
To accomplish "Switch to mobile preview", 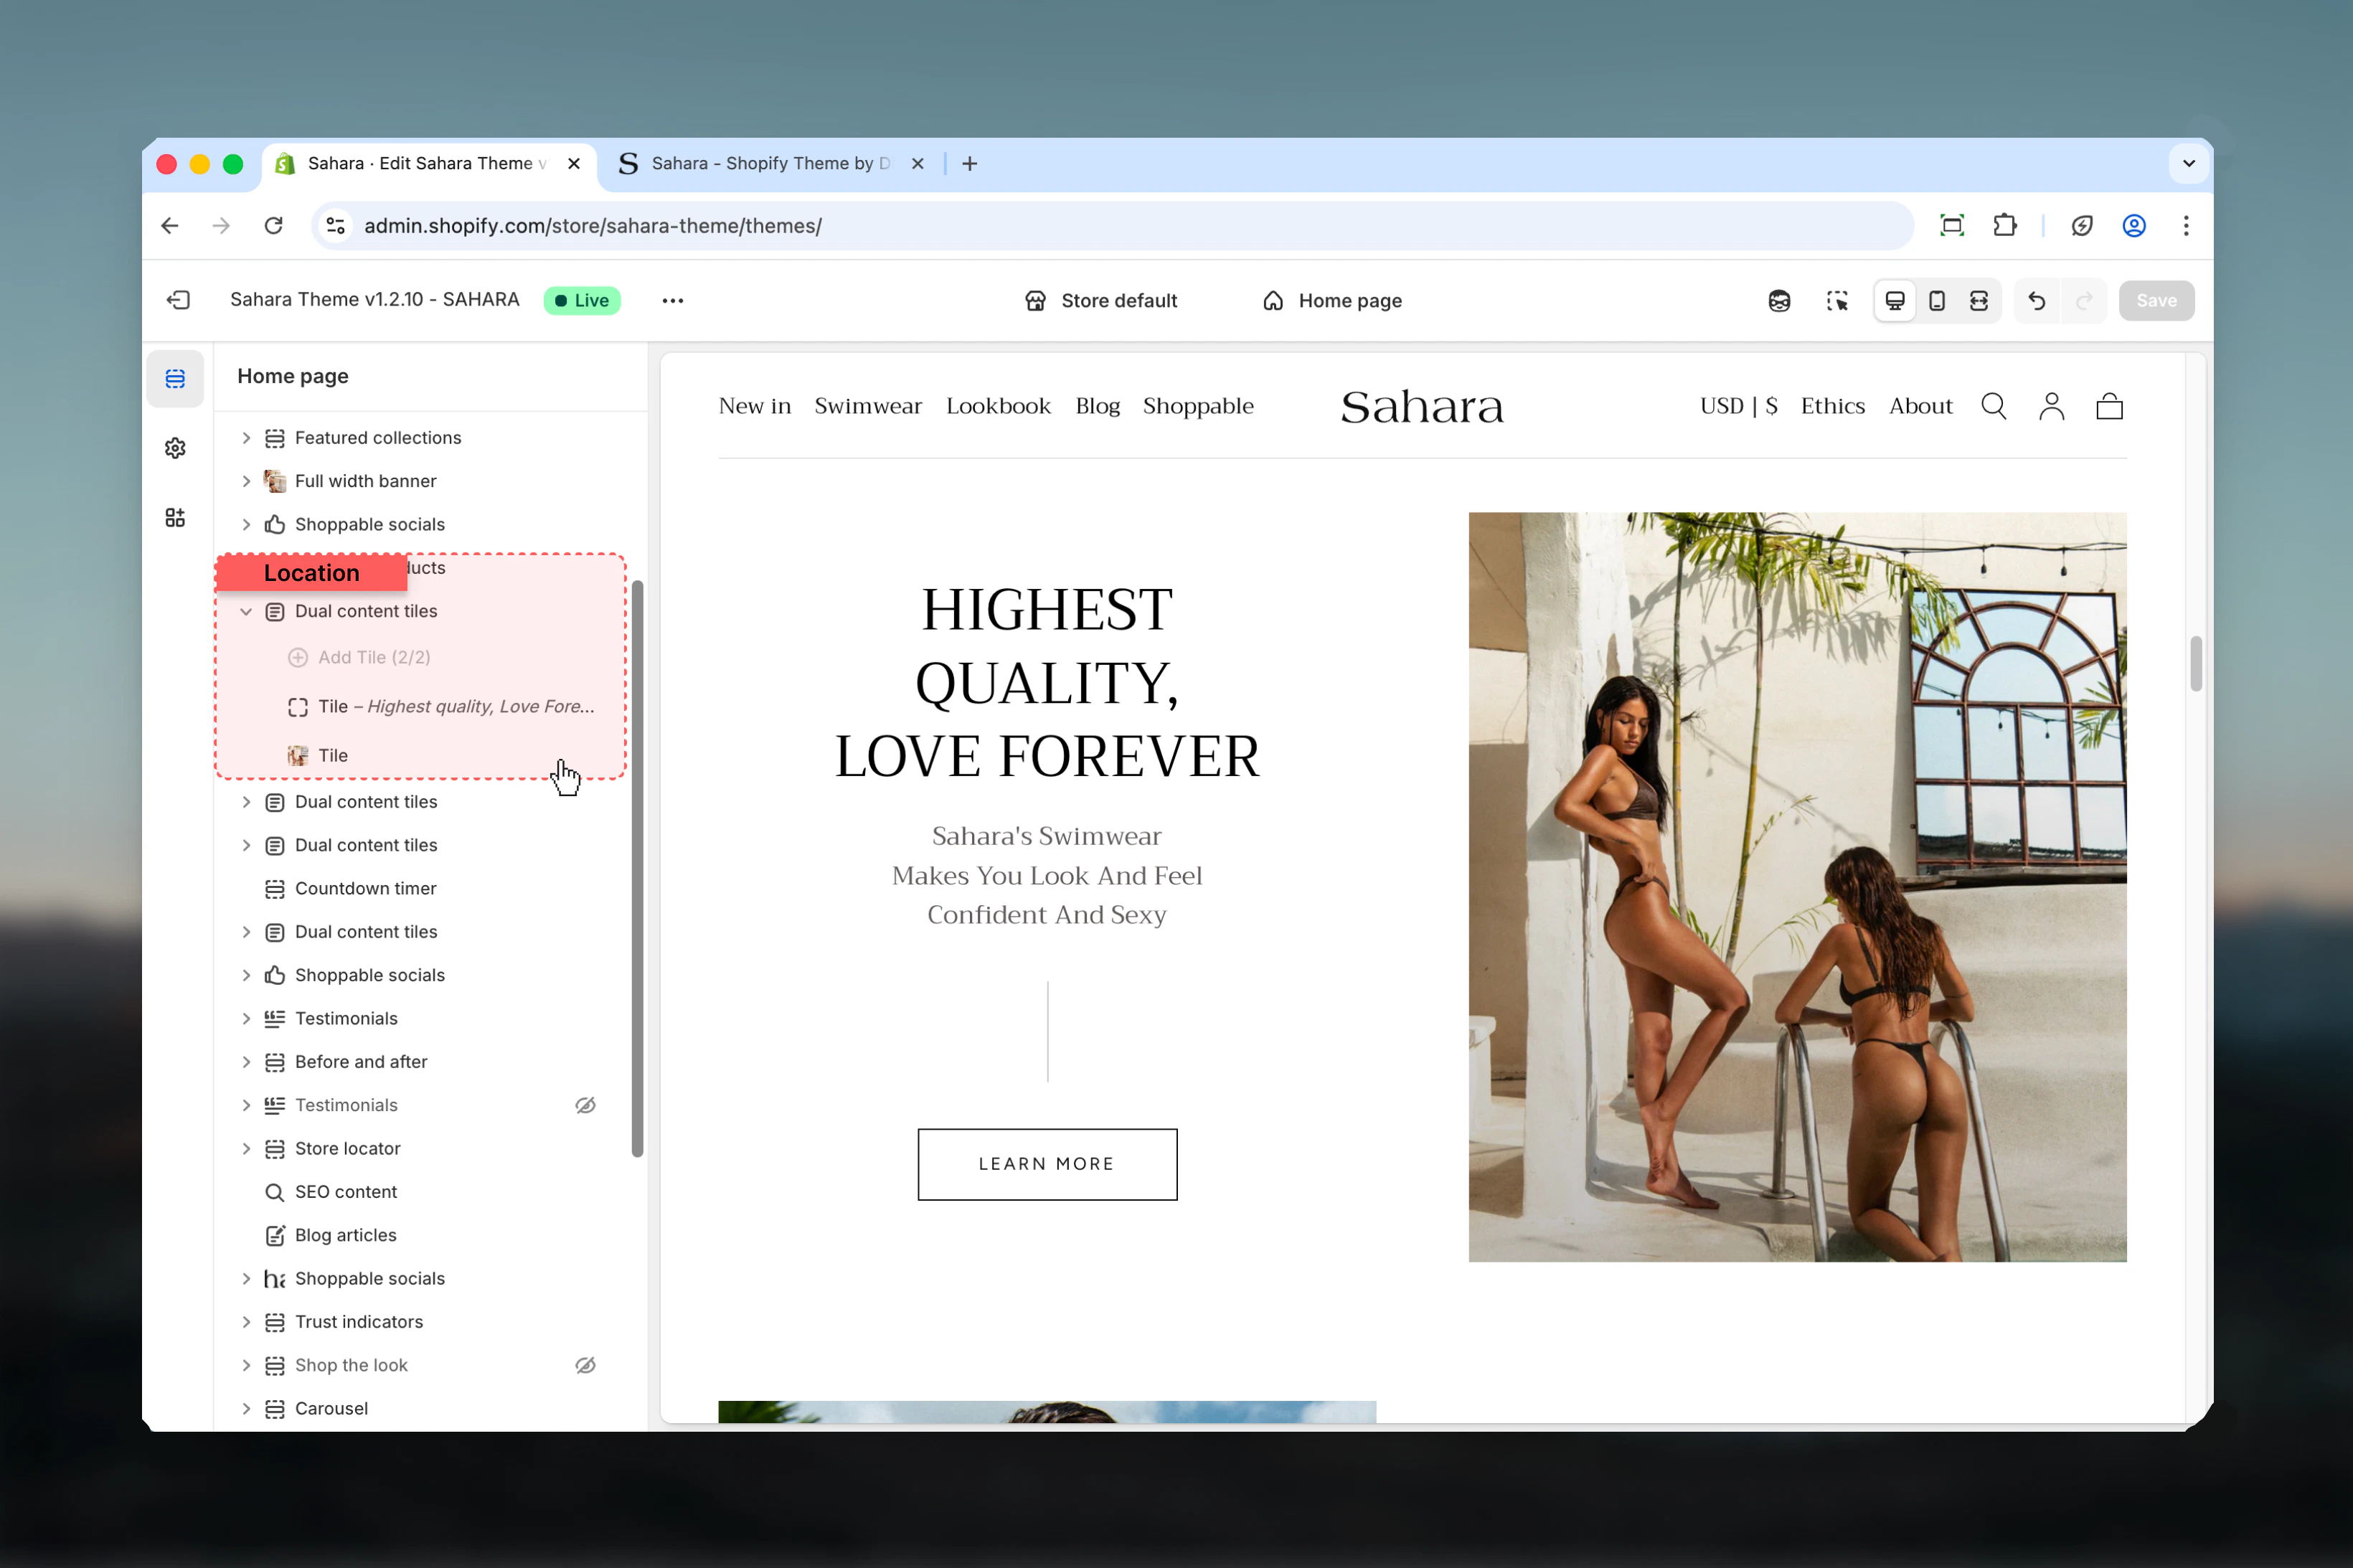I will [1937, 301].
